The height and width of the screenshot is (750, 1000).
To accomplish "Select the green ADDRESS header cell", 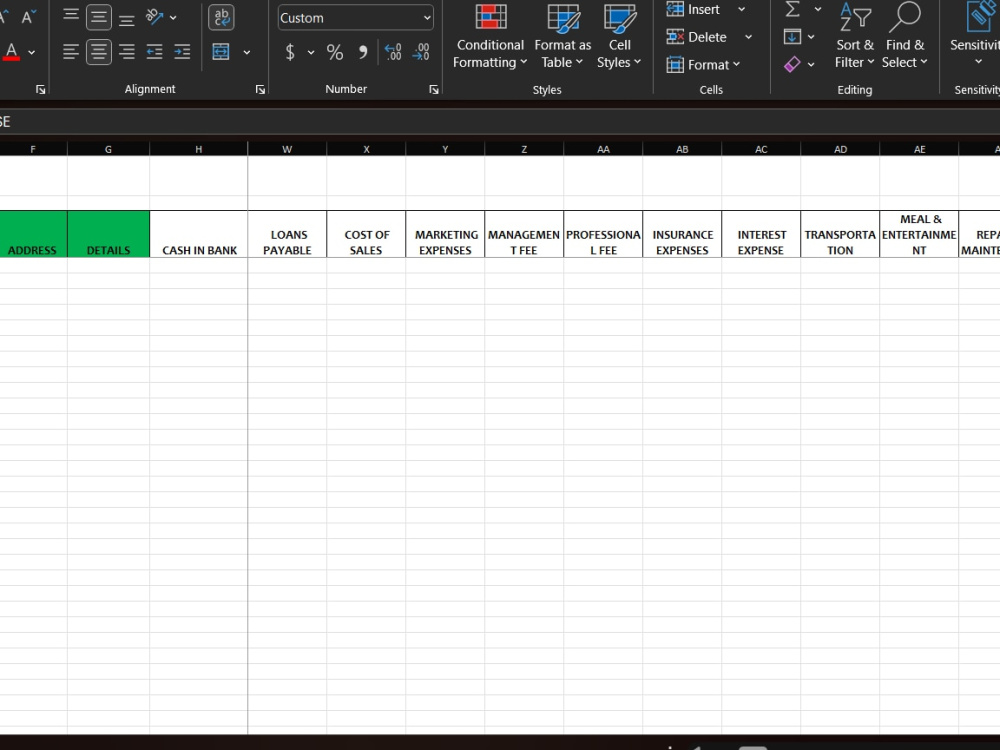I will point(33,234).
